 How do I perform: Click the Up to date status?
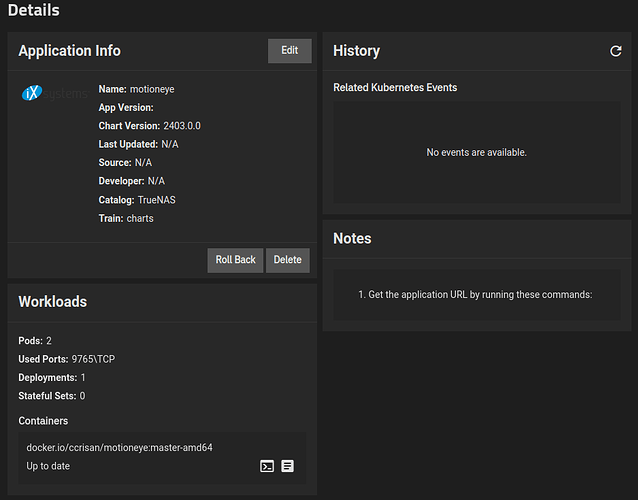tap(48, 466)
